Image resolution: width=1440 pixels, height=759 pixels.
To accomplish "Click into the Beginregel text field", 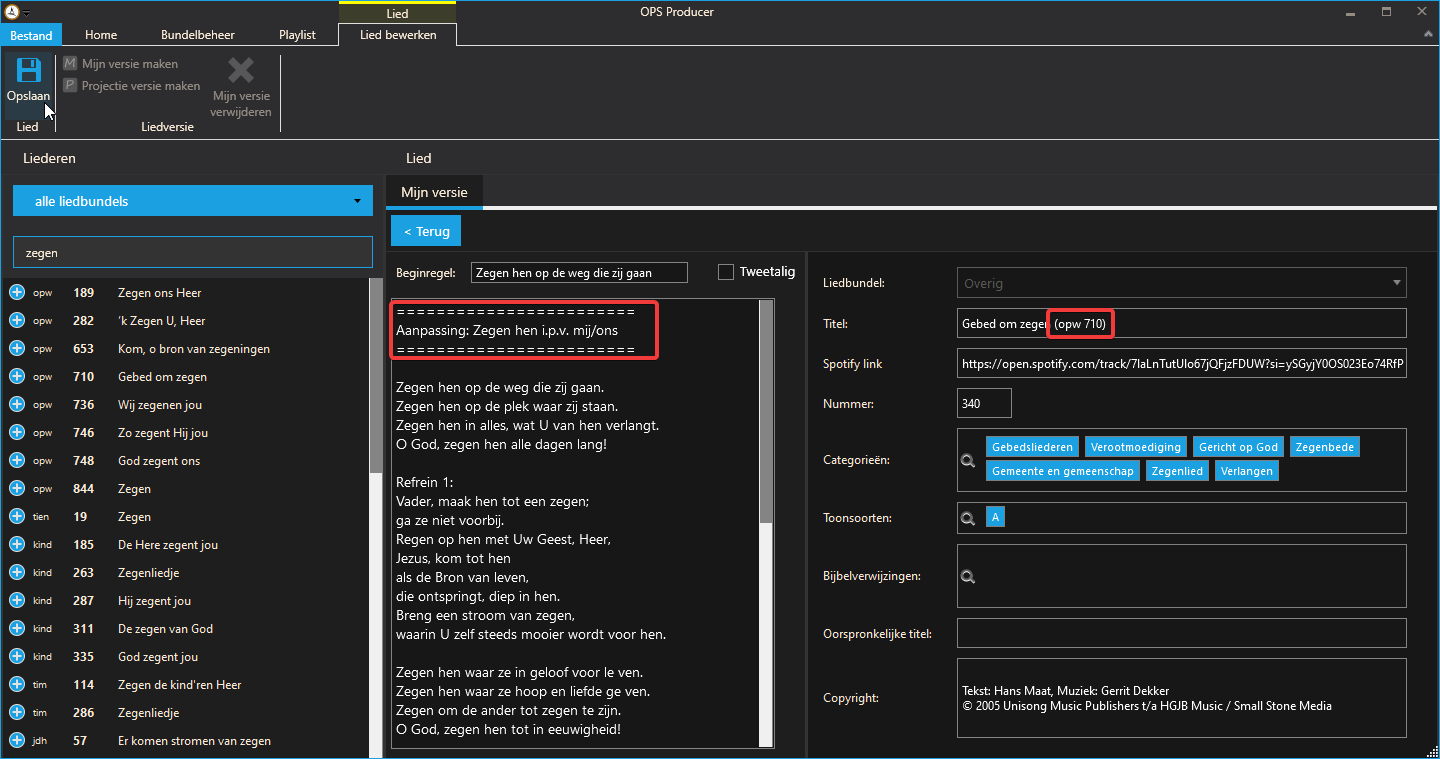I will coord(579,272).
